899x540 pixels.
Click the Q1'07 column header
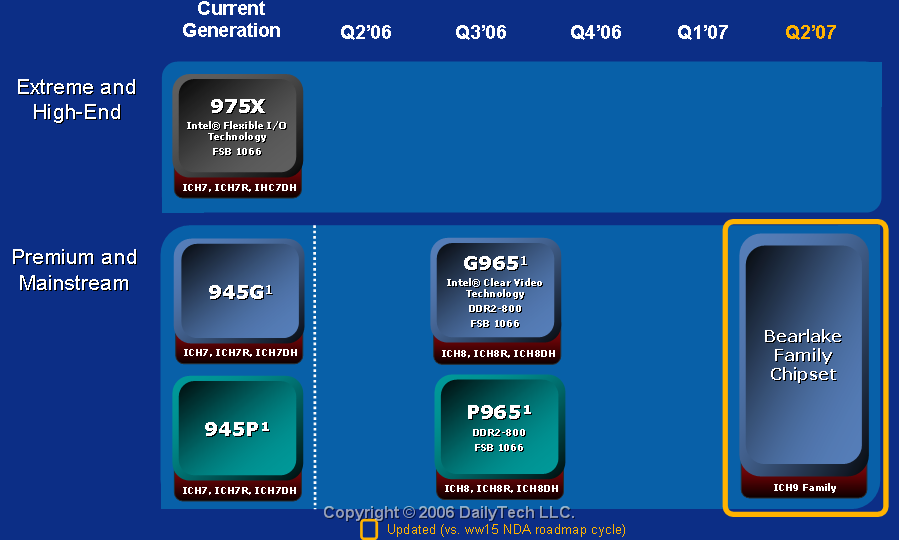point(702,32)
